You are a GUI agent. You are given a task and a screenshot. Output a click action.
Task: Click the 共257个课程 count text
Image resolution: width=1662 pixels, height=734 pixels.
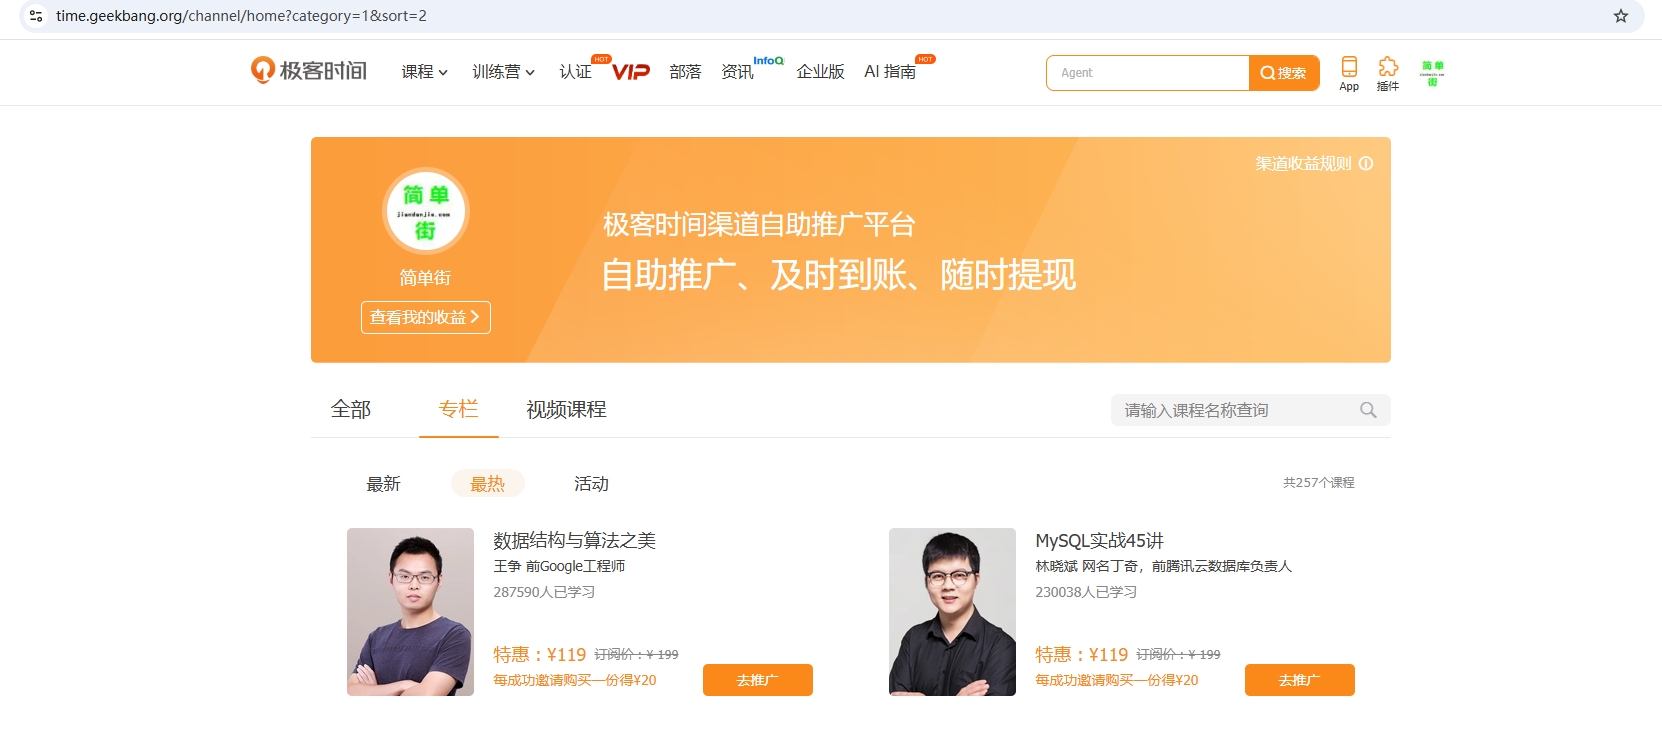click(x=1319, y=483)
